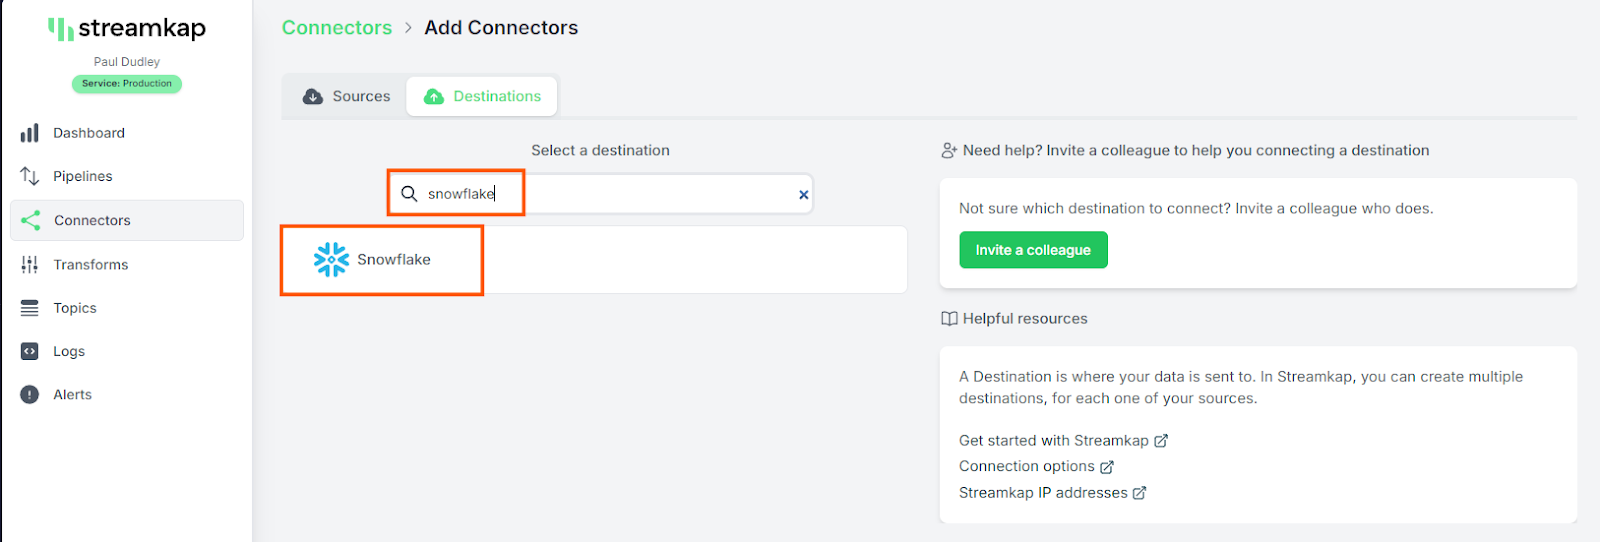The image size is (1600, 542).
Task: Click the Service: Production badge
Action: click(x=127, y=84)
